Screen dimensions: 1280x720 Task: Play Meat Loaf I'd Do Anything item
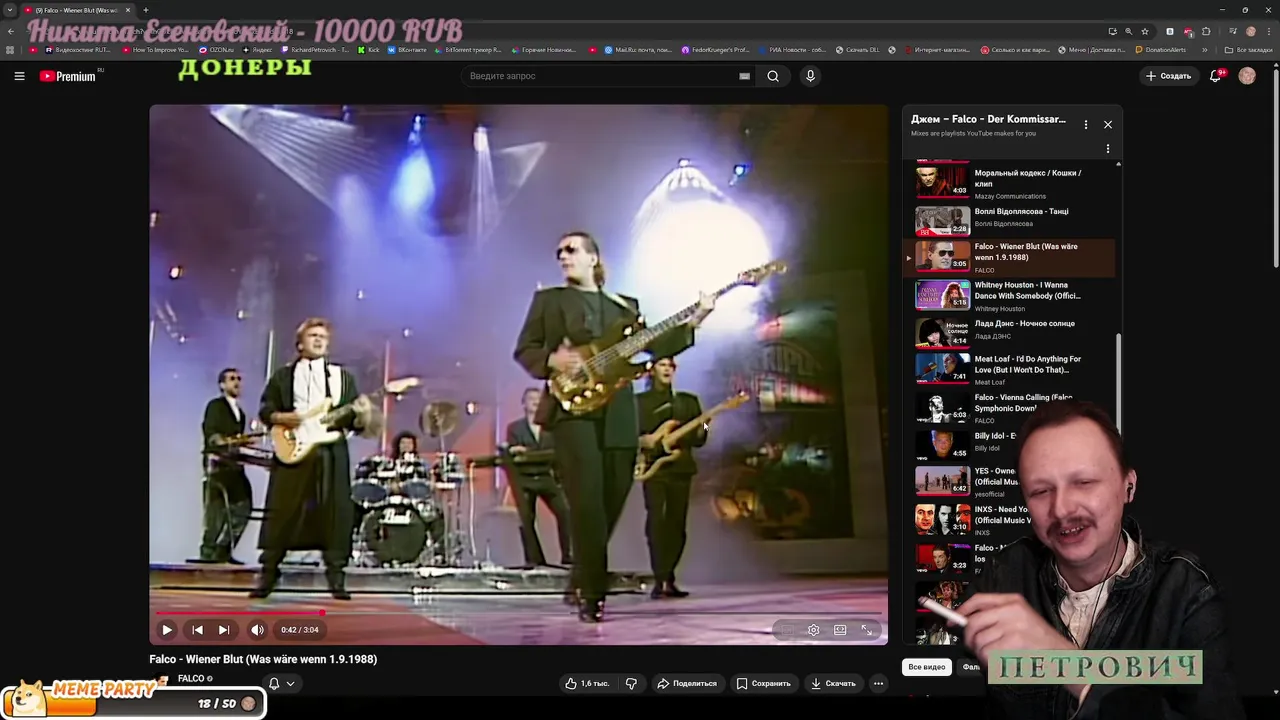pyautogui.click(x=1010, y=369)
